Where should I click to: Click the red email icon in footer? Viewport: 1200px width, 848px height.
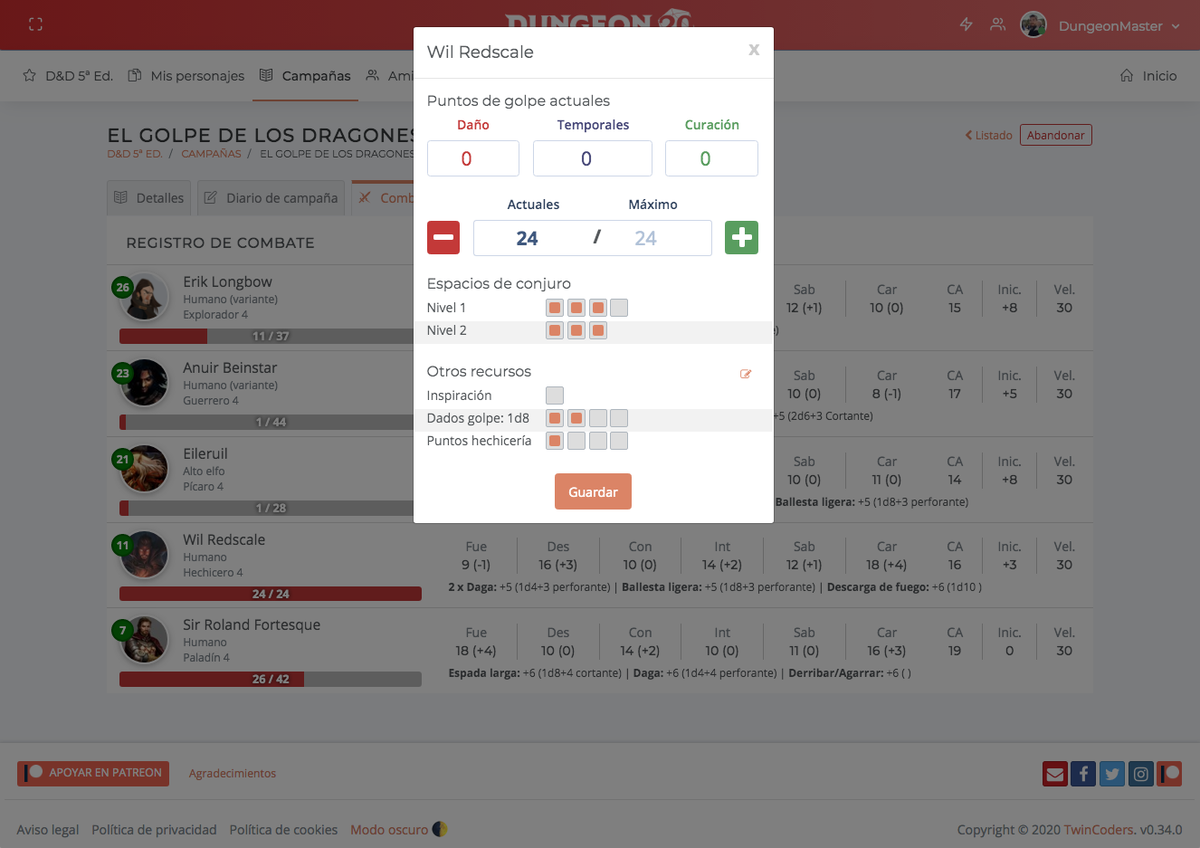[1054, 773]
